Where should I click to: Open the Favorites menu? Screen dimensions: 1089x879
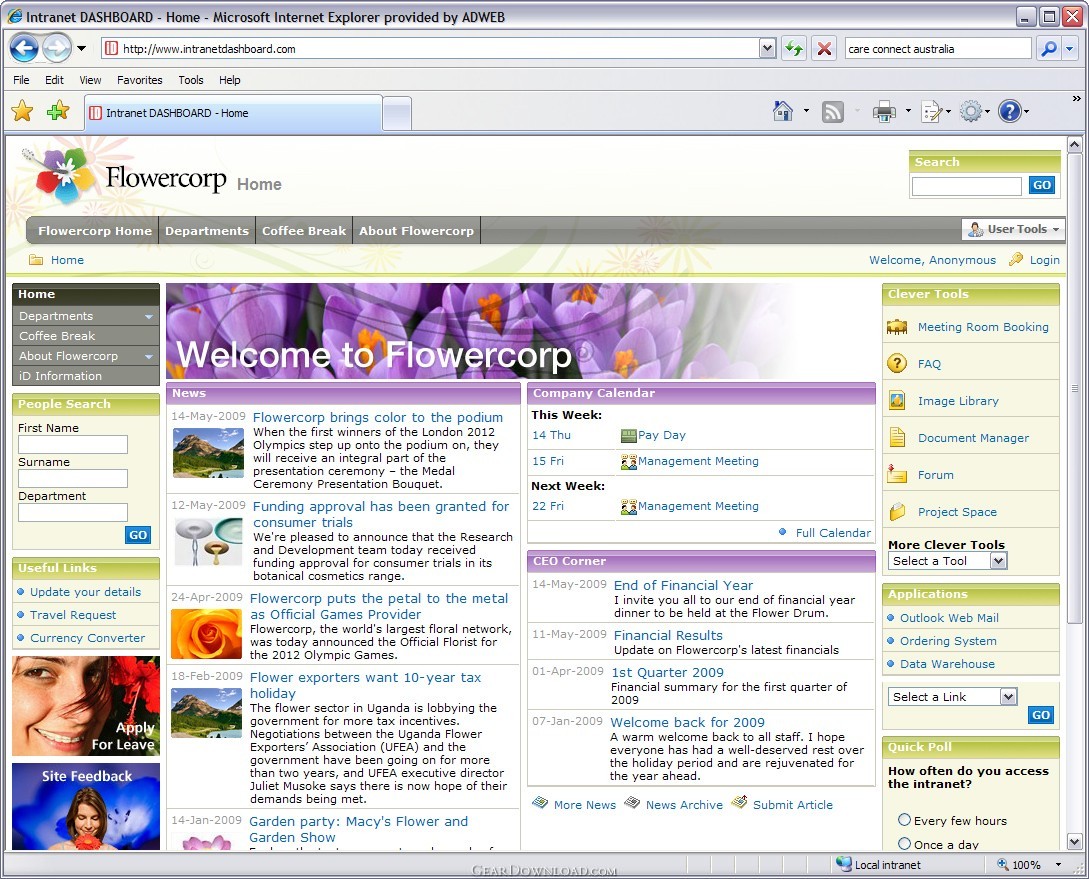[x=140, y=80]
